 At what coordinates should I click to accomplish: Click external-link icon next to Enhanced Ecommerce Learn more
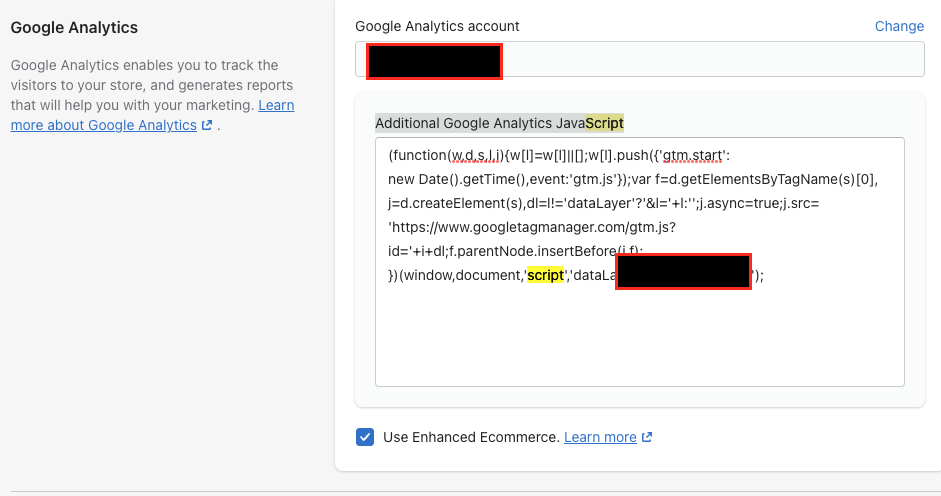647,437
